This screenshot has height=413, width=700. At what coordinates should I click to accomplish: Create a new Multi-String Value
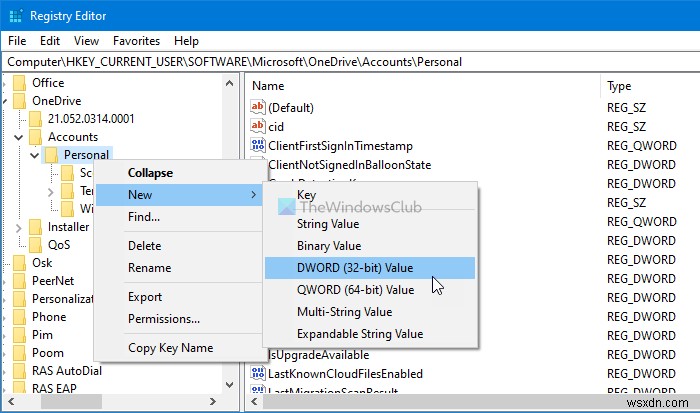click(x=370, y=312)
